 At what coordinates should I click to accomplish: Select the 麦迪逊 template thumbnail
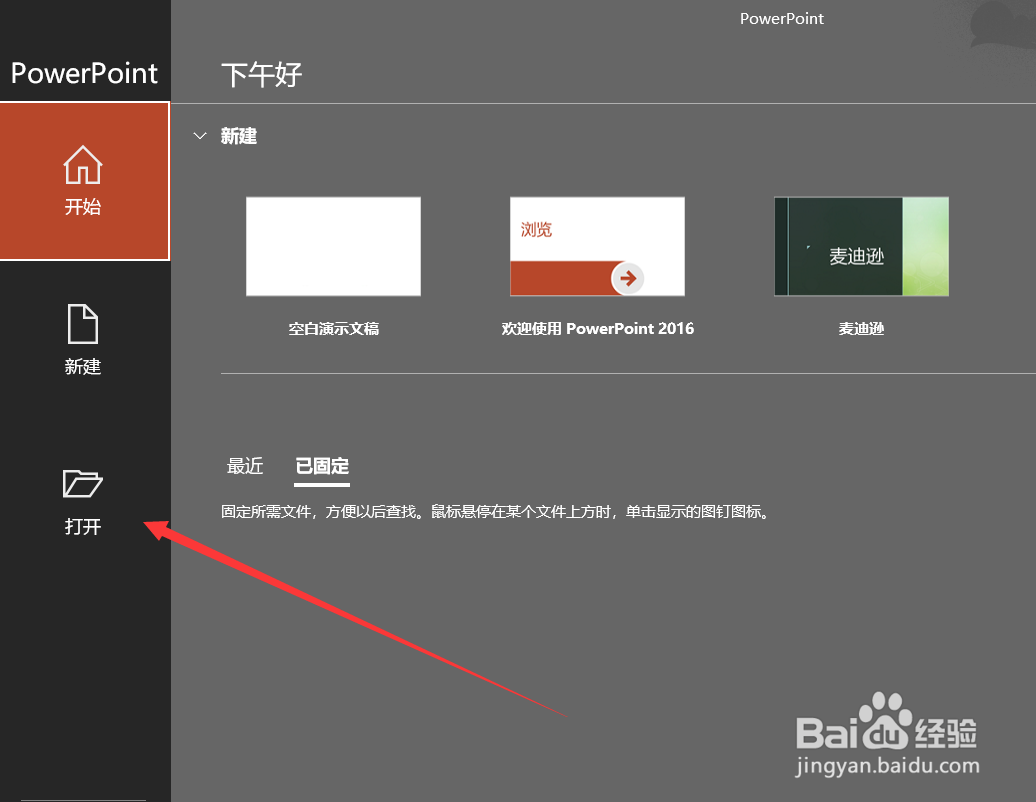click(x=862, y=246)
